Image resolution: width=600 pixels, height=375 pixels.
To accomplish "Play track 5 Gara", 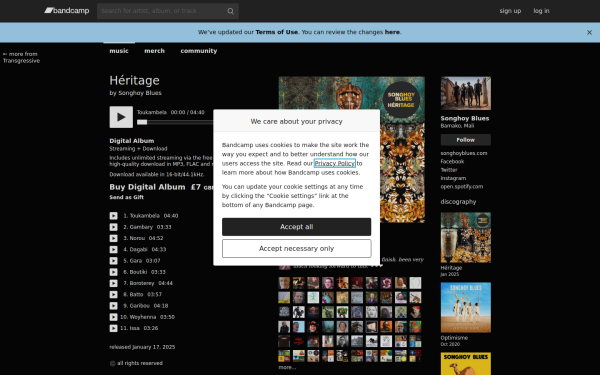I will 113,261.
